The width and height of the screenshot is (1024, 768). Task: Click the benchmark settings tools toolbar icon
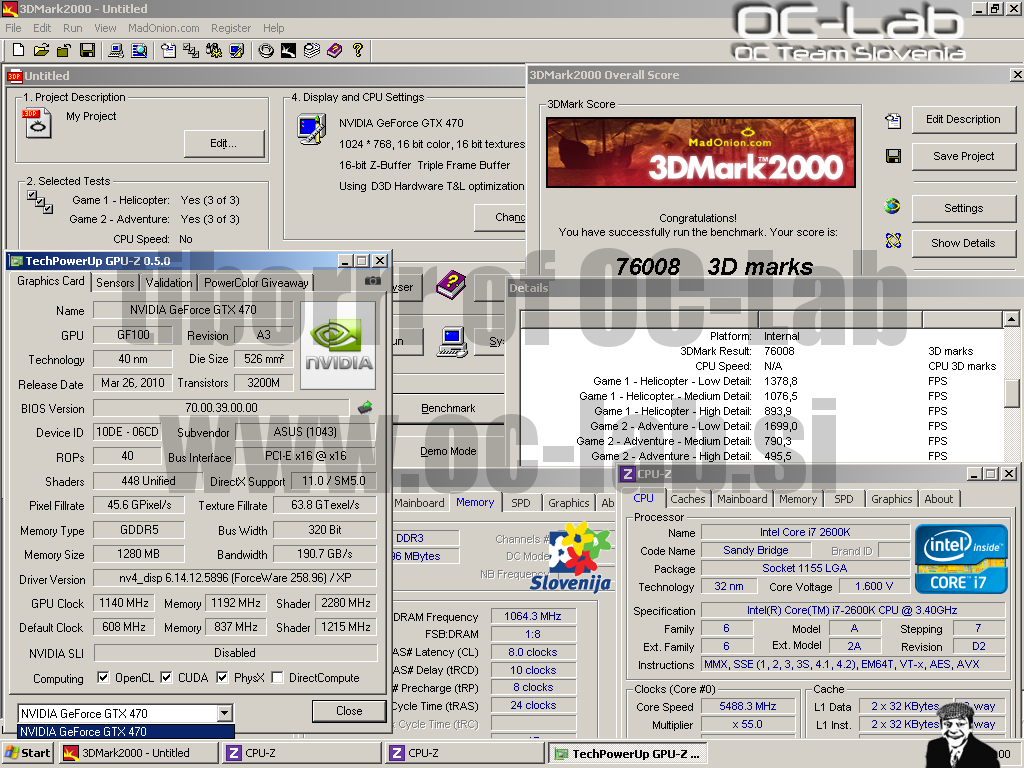click(214, 50)
